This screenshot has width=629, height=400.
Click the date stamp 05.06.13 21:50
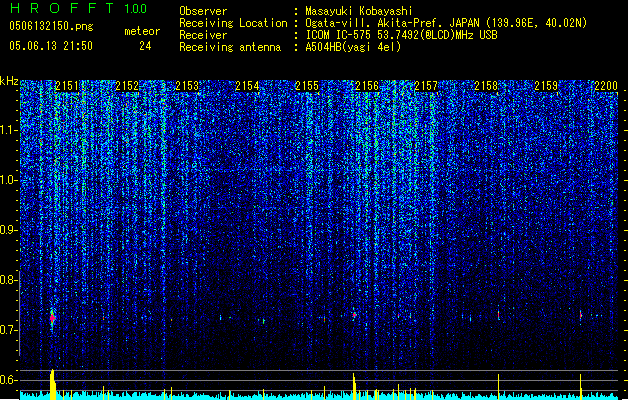pyautogui.click(x=51, y=46)
